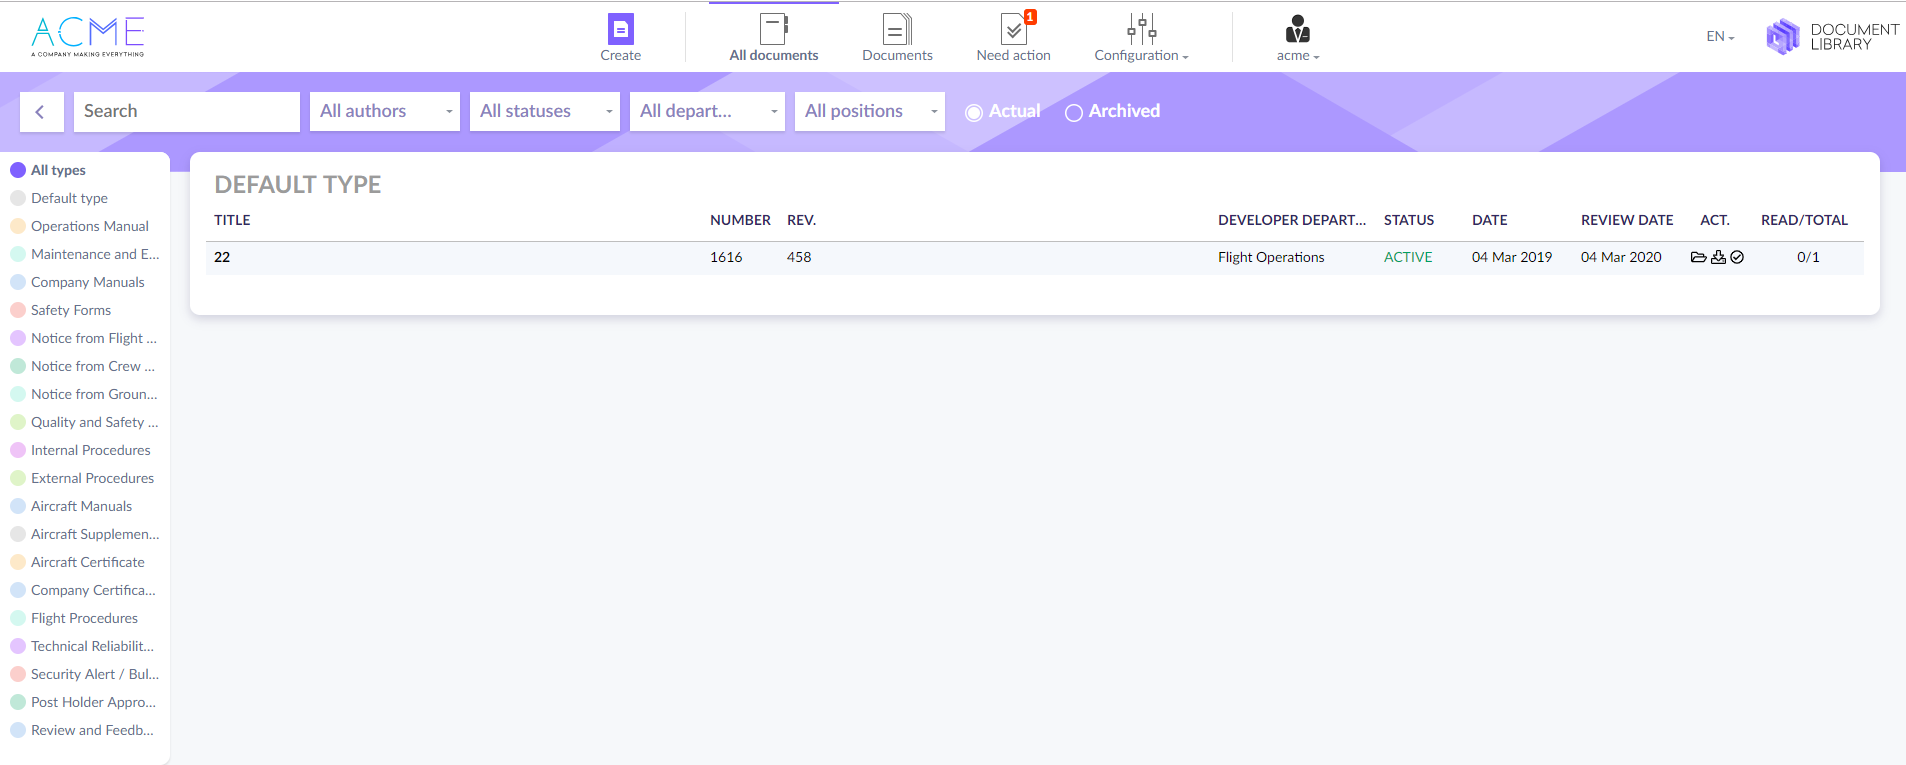
Task: Open the Need action icon with badge
Action: (1013, 30)
